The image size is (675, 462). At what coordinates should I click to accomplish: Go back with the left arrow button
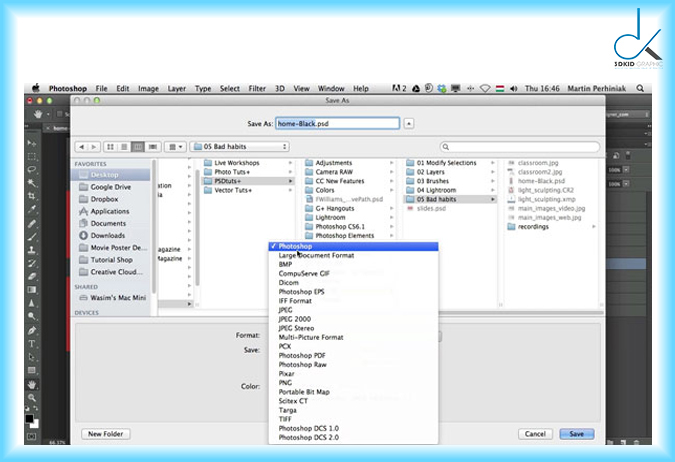(x=81, y=147)
